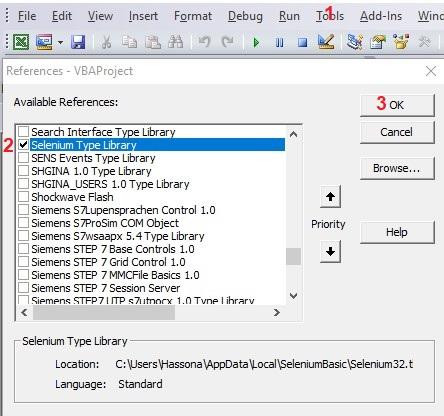Open the Project Explorer icon
Image resolution: width=444 pixels, height=416 pixels.
(x=355, y=42)
